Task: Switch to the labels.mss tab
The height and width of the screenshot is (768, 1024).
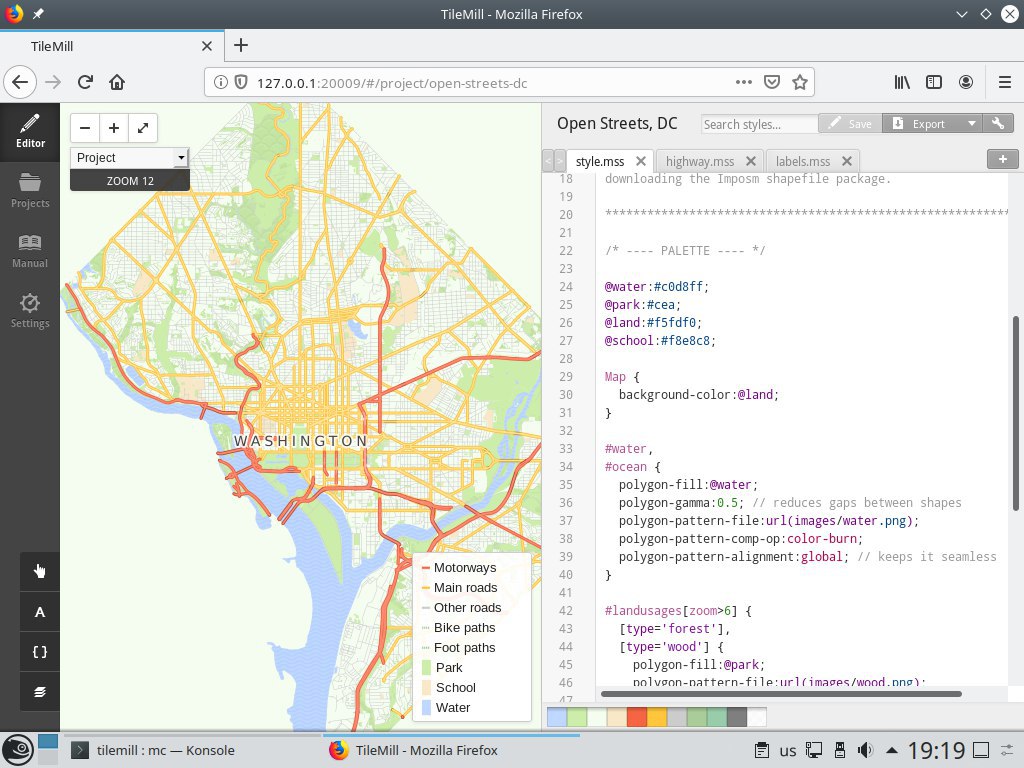Action: pyautogui.click(x=803, y=161)
